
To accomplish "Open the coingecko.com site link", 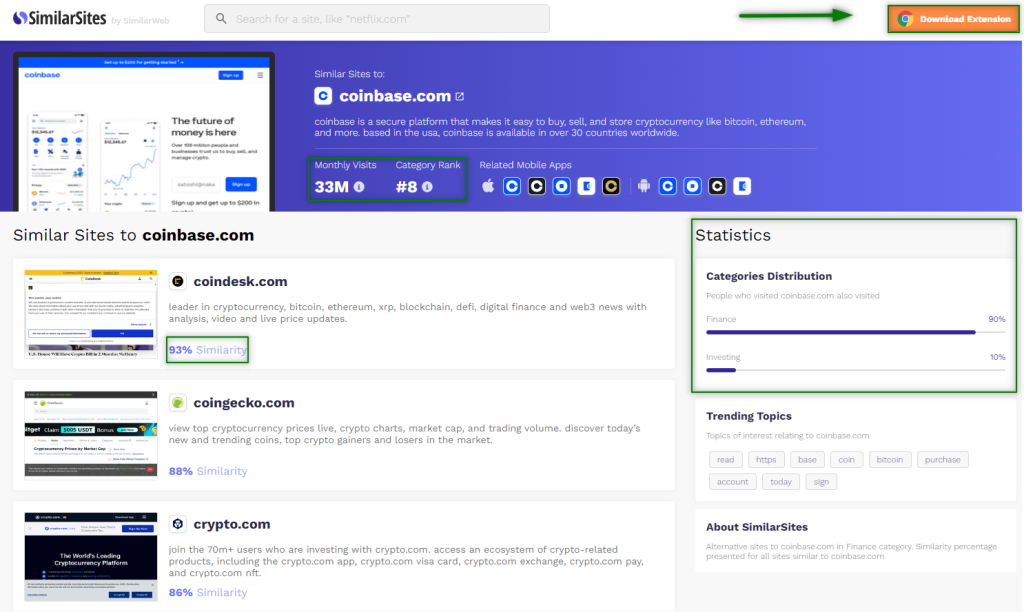I will click(x=244, y=403).
